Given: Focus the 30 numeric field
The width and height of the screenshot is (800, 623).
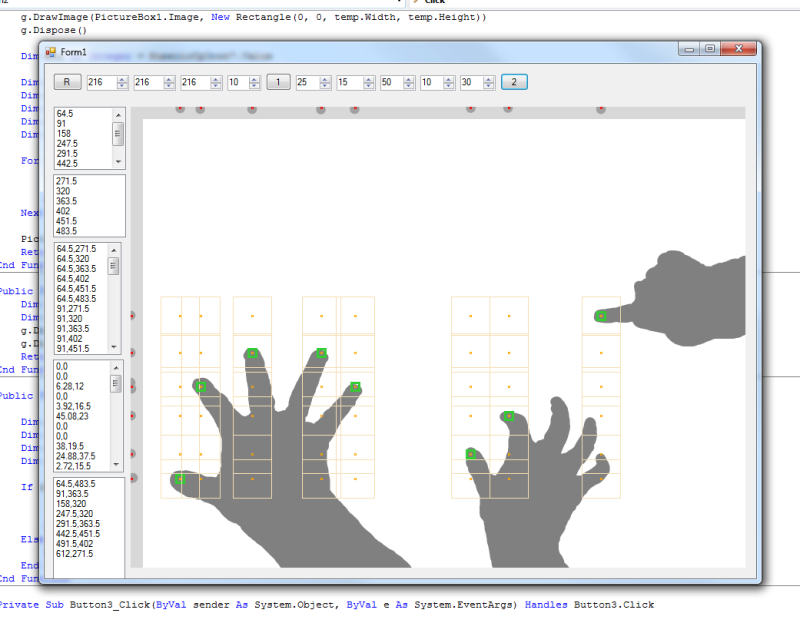Looking at the screenshot, I should pos(471,82).
